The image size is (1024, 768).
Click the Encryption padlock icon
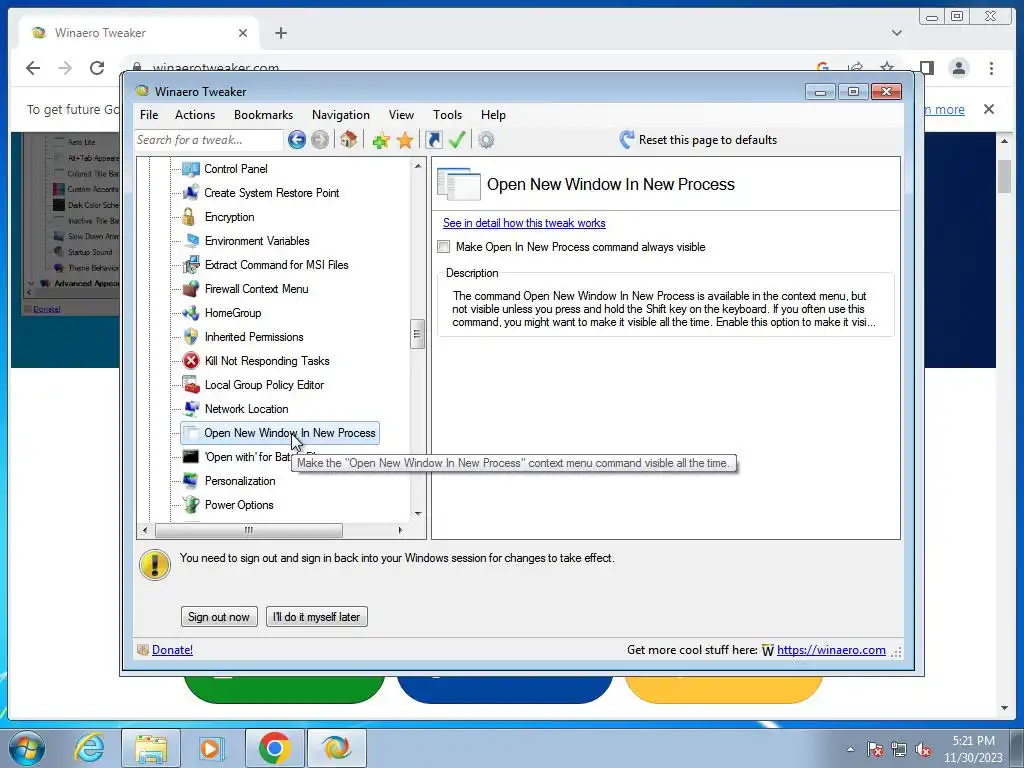189,217
